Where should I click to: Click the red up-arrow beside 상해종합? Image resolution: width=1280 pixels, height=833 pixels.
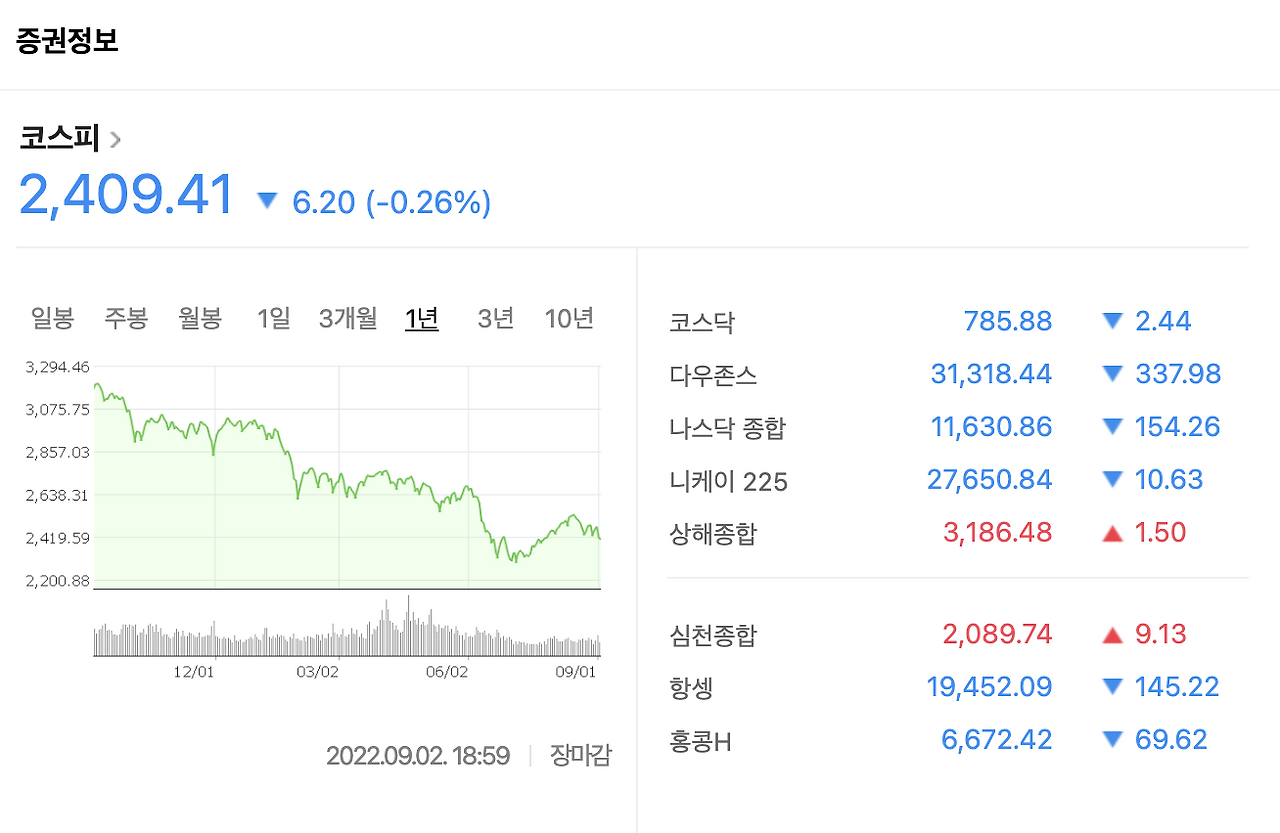(x=1112, y=532)
